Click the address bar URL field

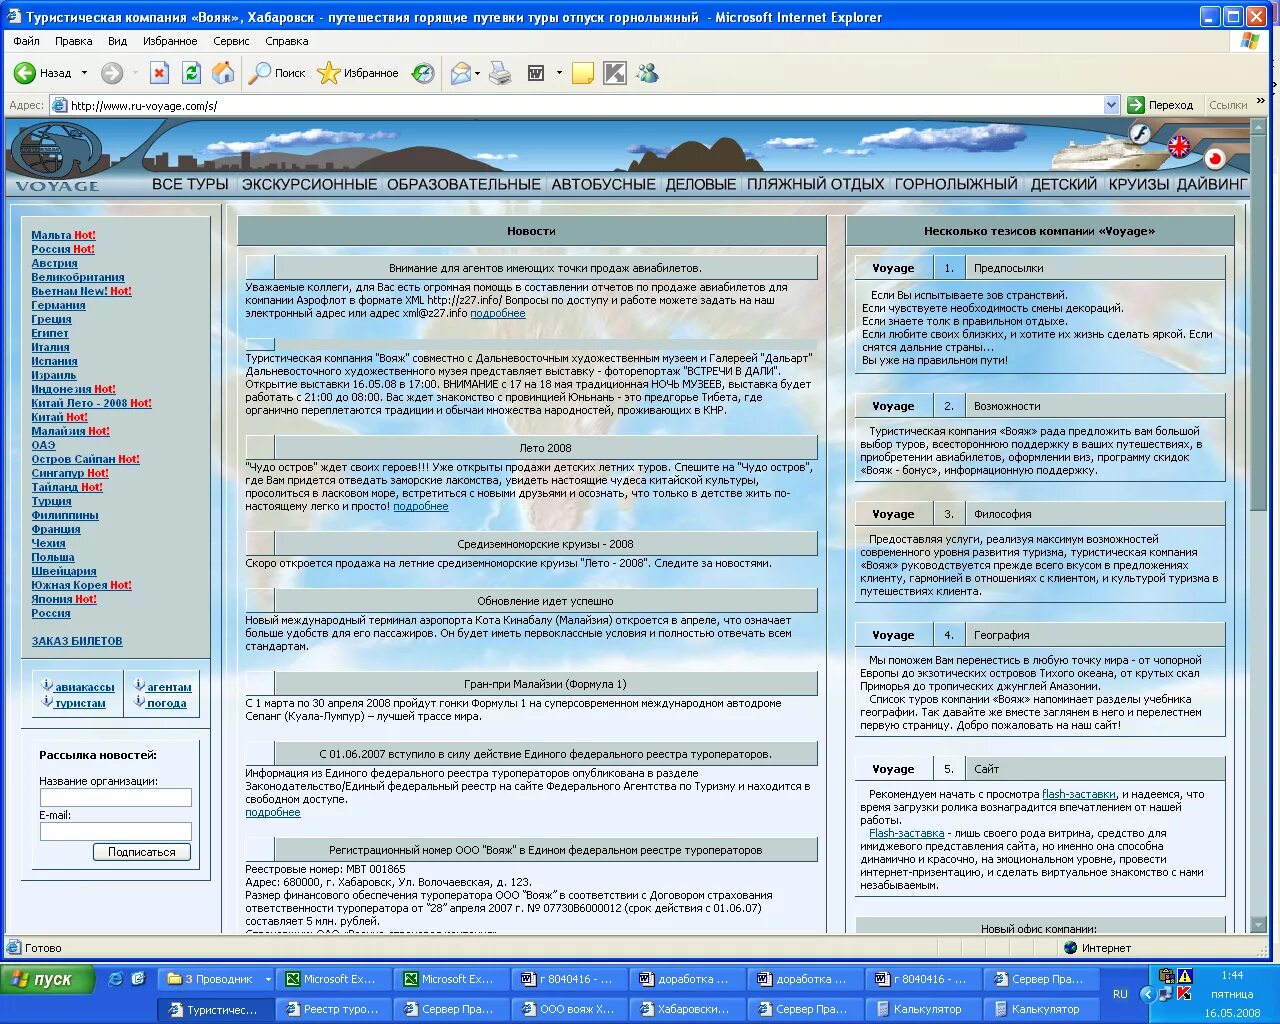tap(585, 105)
